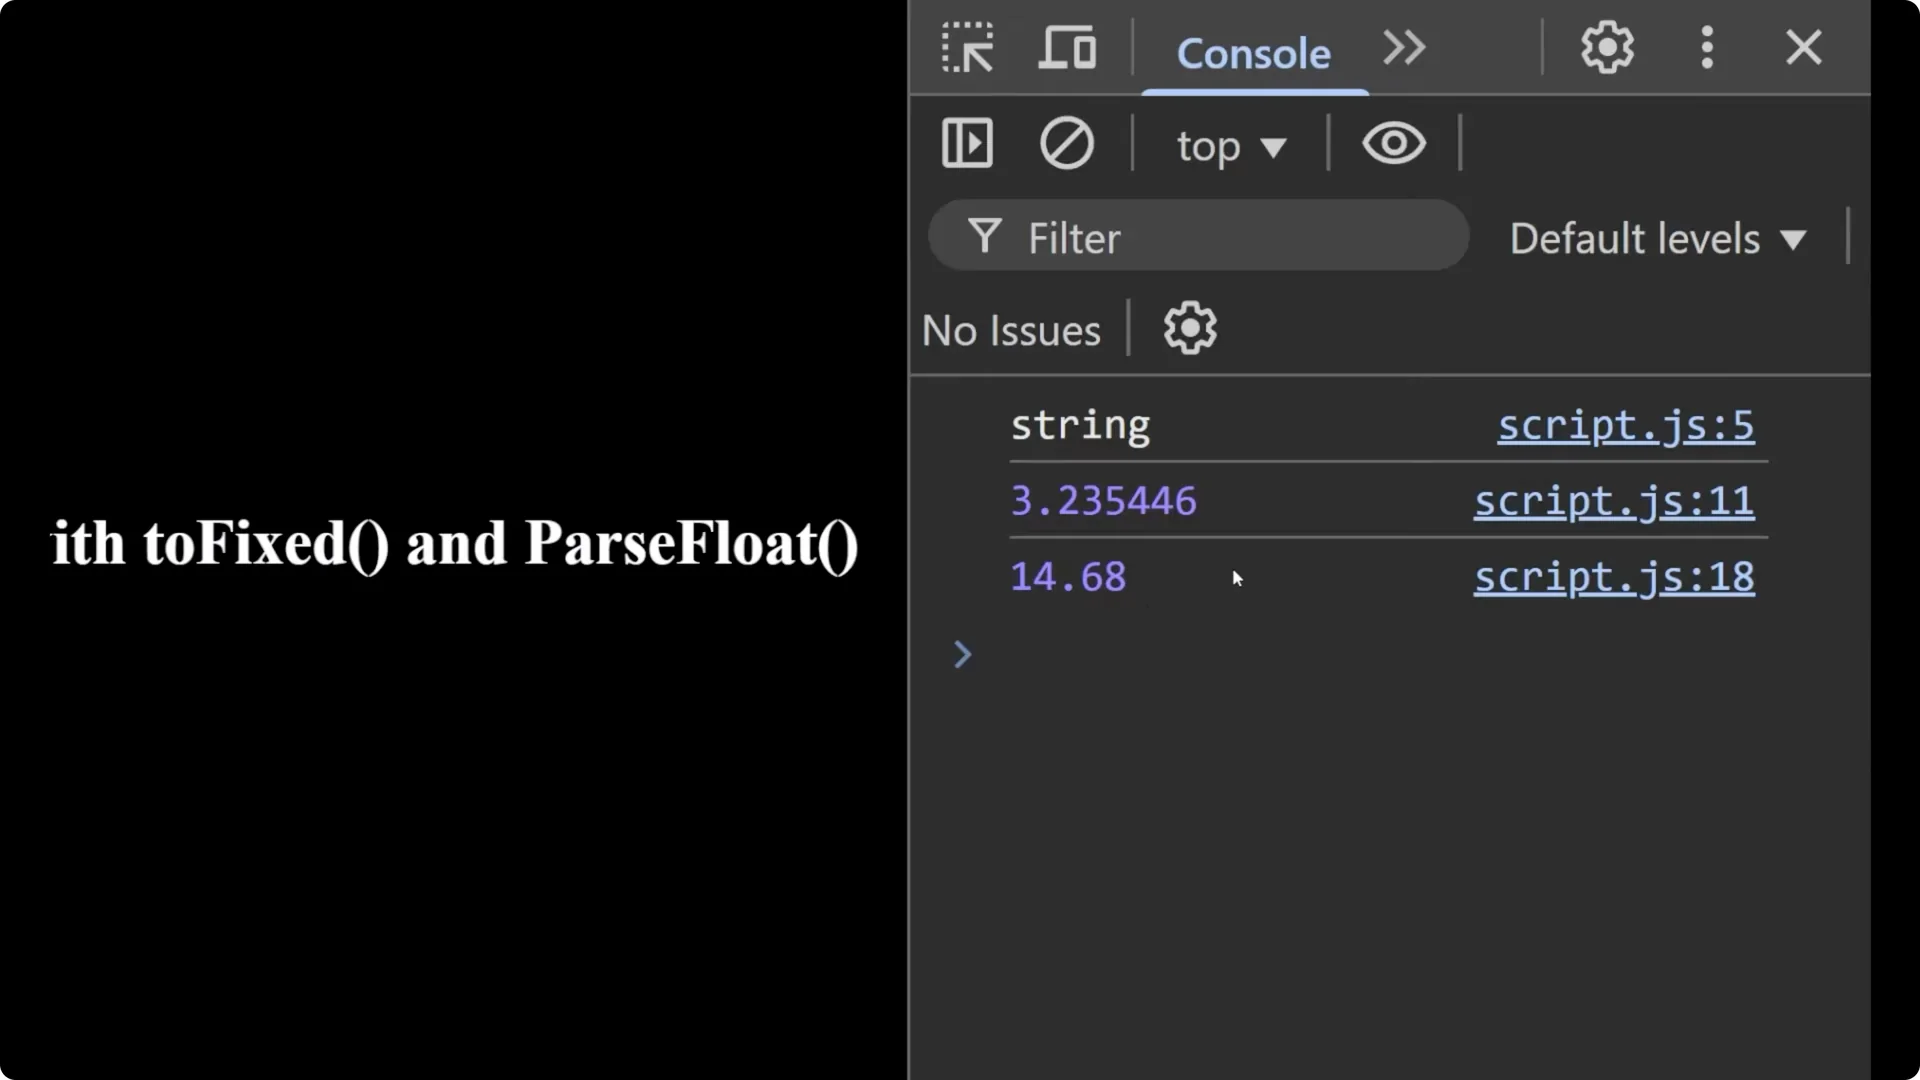Open the issues settings gear
Image resolution: width=1920 pixels, height=1080 pixels.
tap(1188, 328)
